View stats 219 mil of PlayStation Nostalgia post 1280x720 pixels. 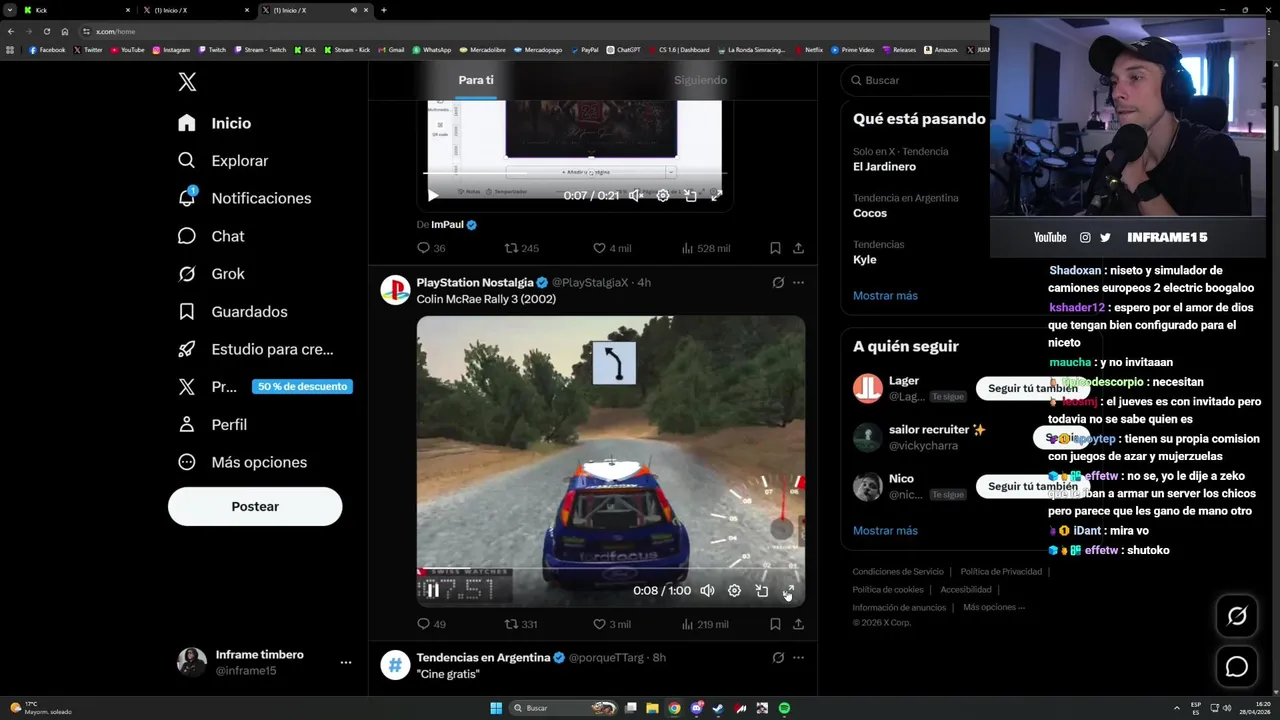[705, 624]
